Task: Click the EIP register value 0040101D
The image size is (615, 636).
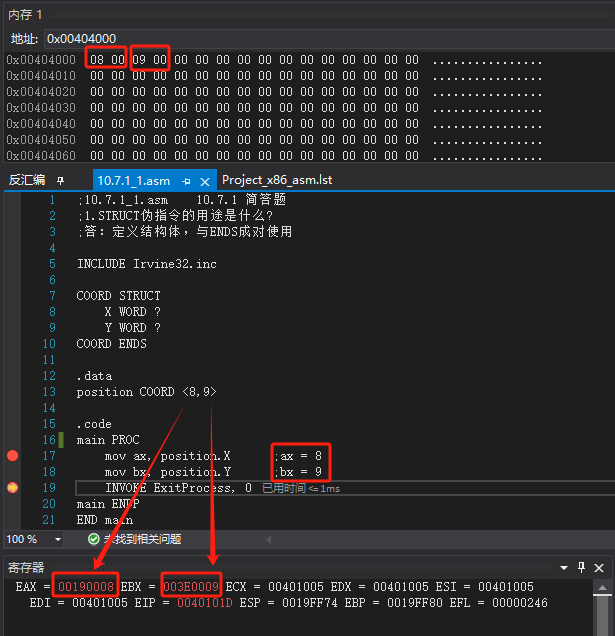Action: click(205, 603)
